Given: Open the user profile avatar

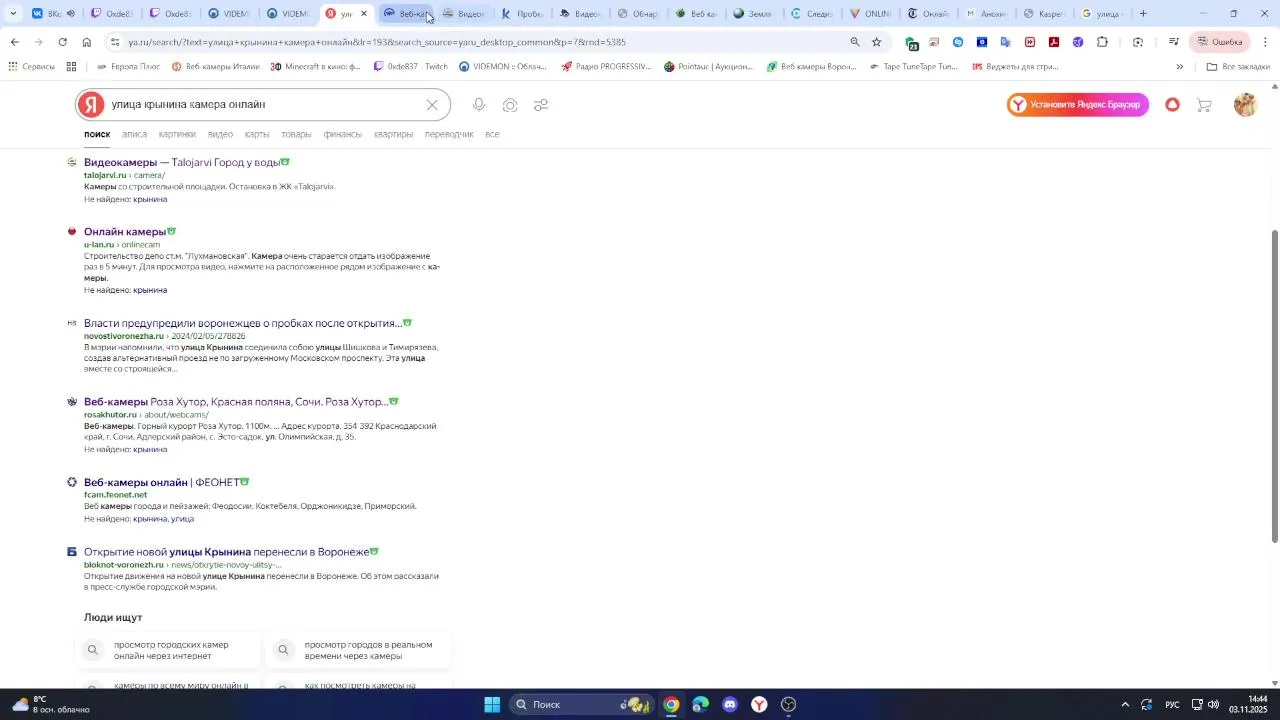Looking at the screenshot, I should [1245, 105].
